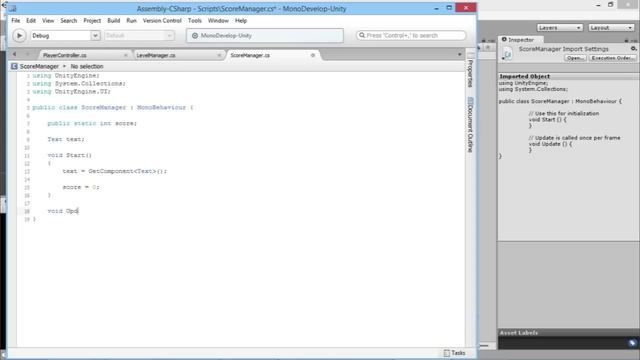Click line number 18 in the gutter
The width and height of the screenshot is (640, 360).
[27, 211]
